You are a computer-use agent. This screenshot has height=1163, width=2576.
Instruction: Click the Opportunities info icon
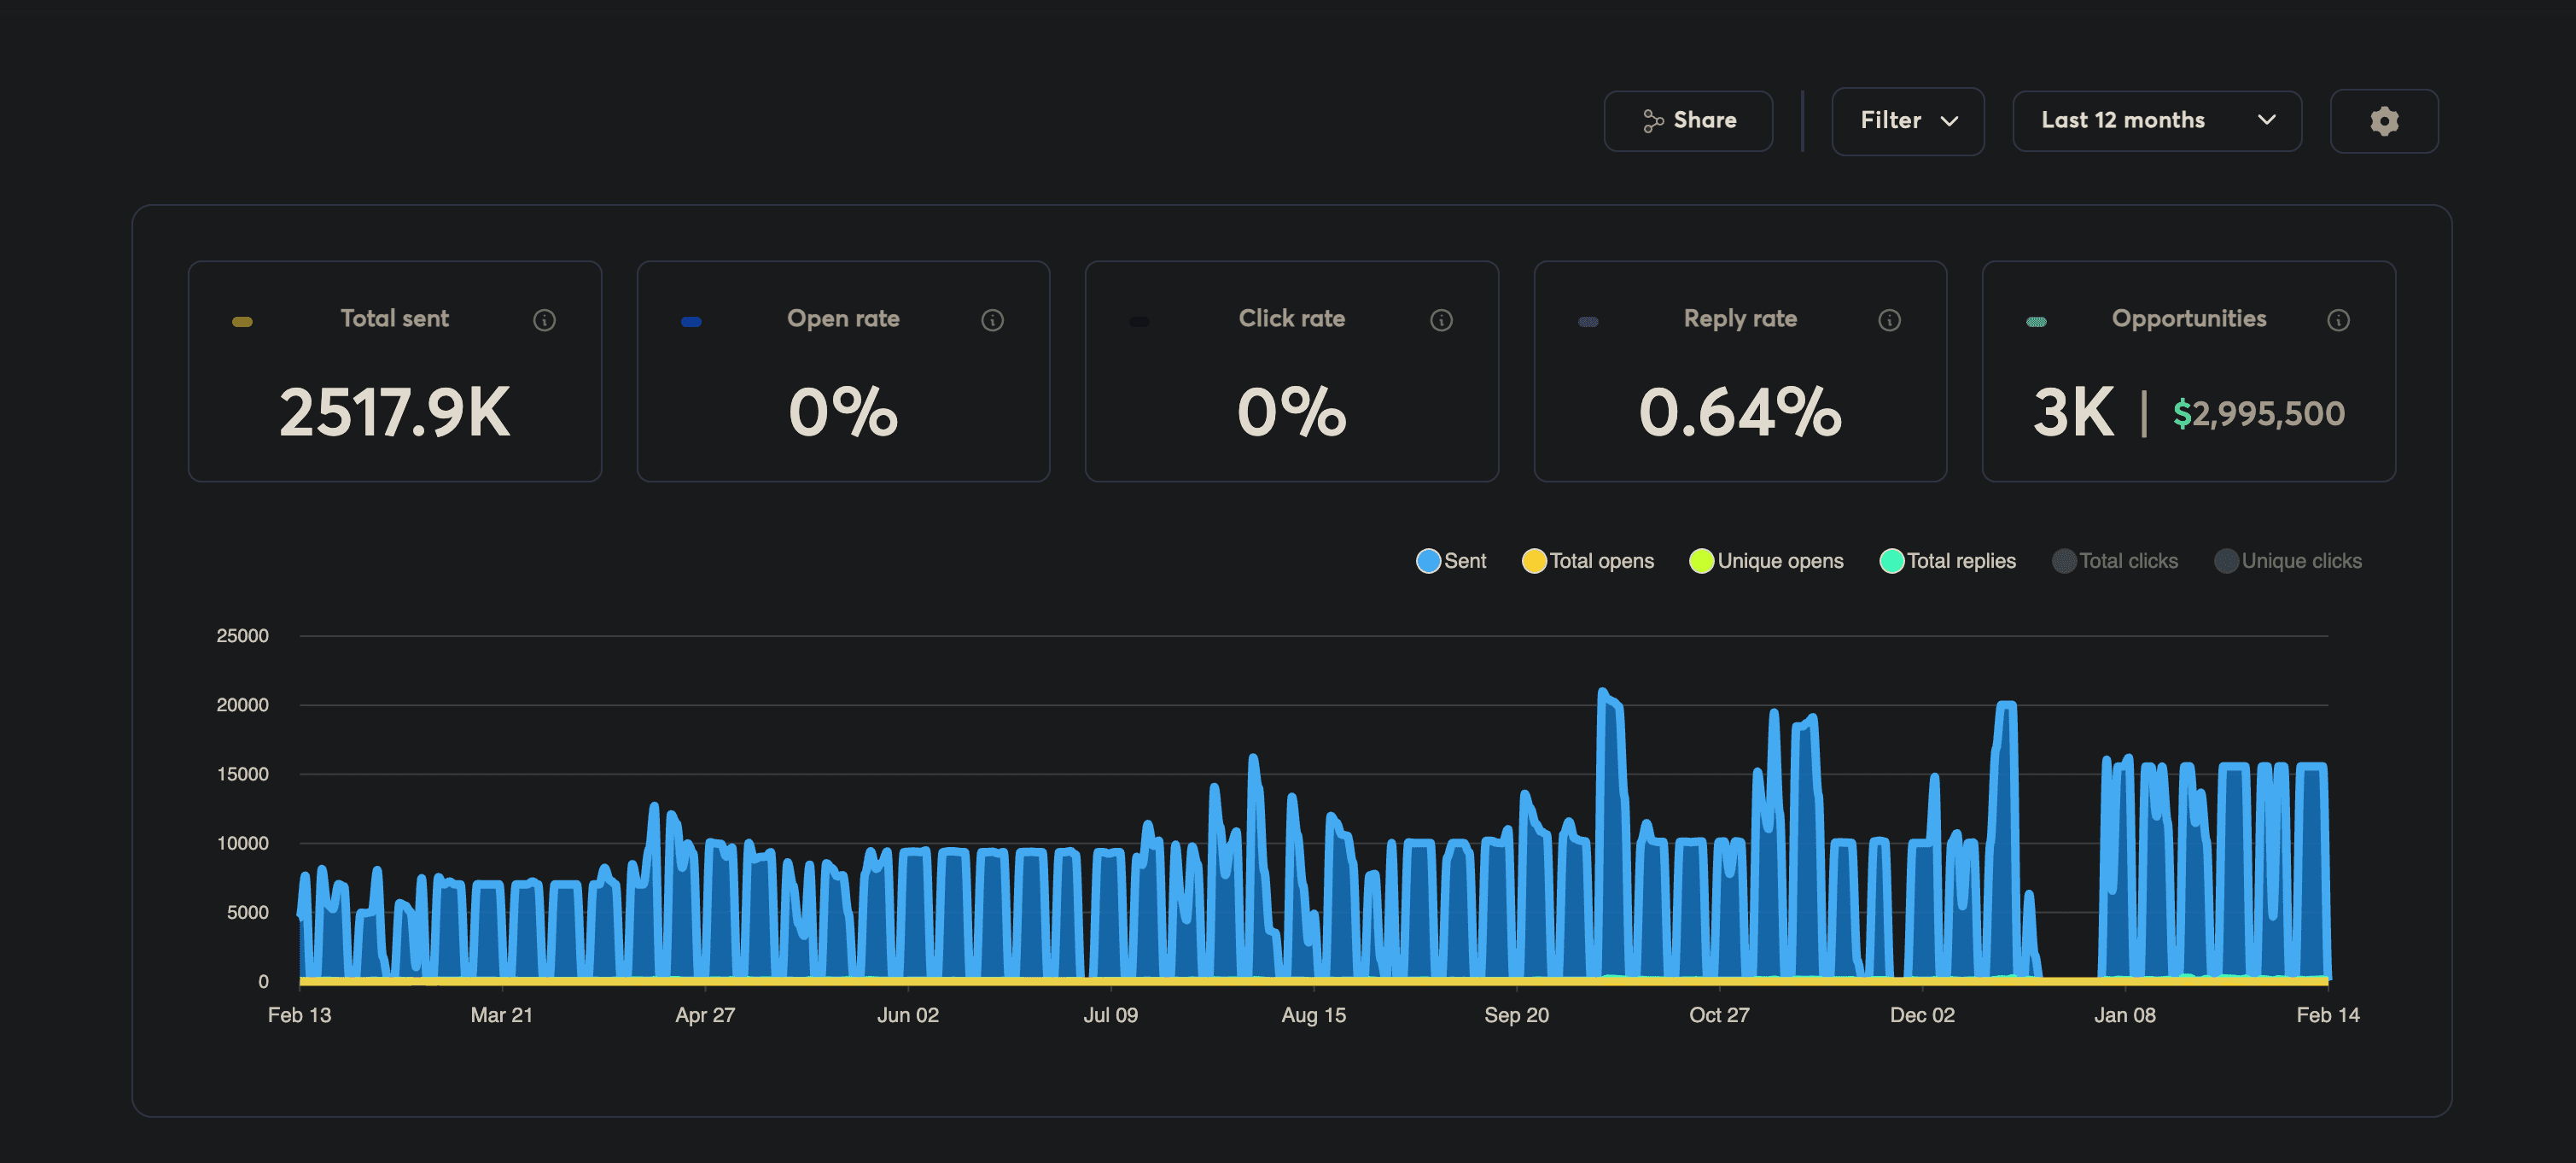[2339, 319]
